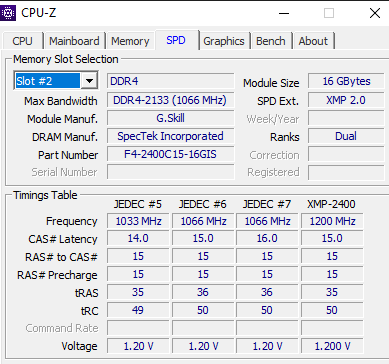The image size is (389, 364).
Task: Go to the Graphics tab
Action: (224, 41)
